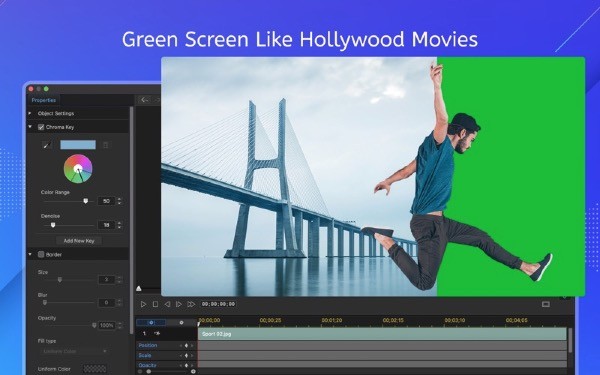
Task: Step forward one frame in preview
Action: pos(179,304)
